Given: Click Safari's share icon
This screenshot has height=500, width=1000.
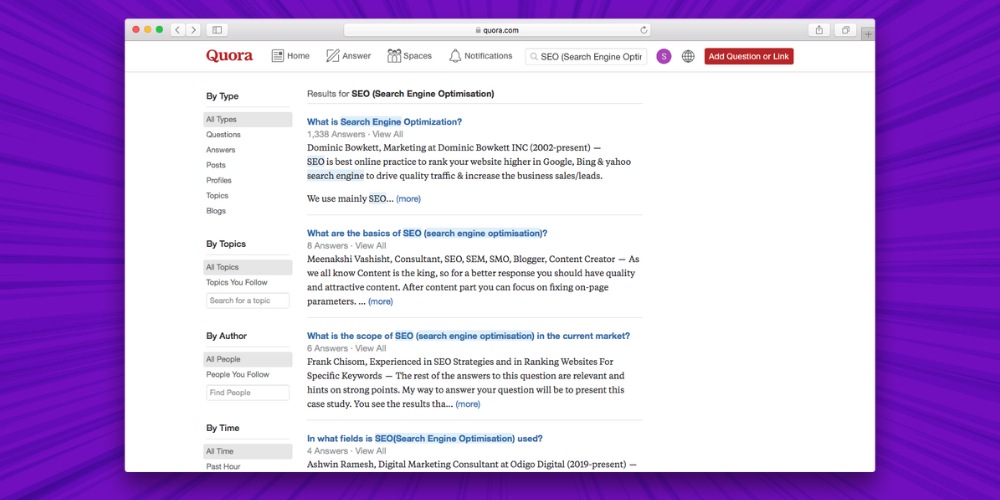Looking at the screenshot, I should pos(819,30).
